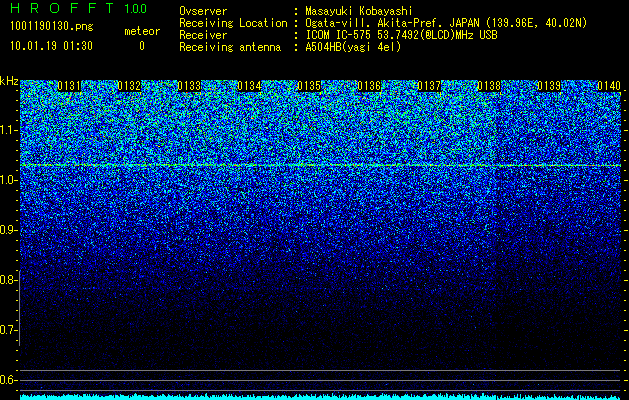629x400 pixels.
Task: Select the 0133 time marker label
Action: [189, 86]
